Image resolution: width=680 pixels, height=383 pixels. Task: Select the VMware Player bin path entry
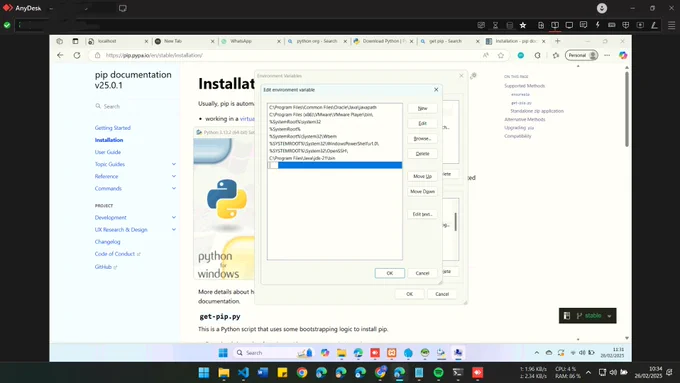point(334,115)
